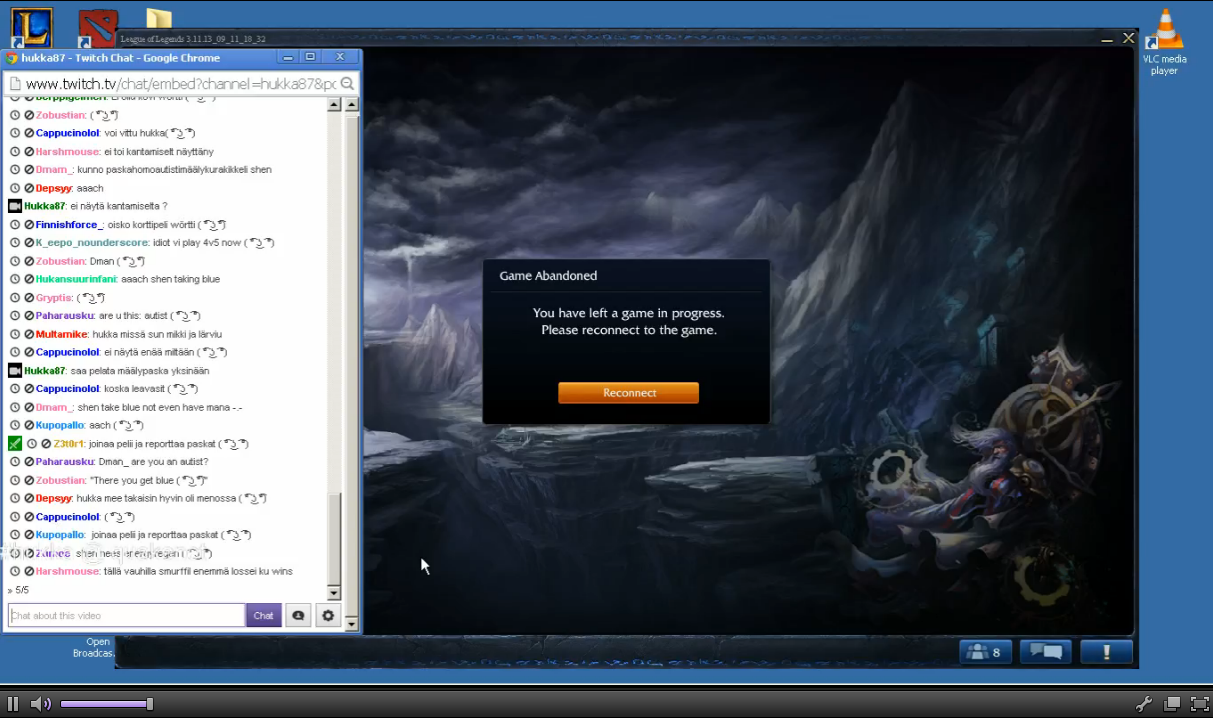Timeout Multarnike via clock icon
This screenshot has height=718, width=1213.
15,334
